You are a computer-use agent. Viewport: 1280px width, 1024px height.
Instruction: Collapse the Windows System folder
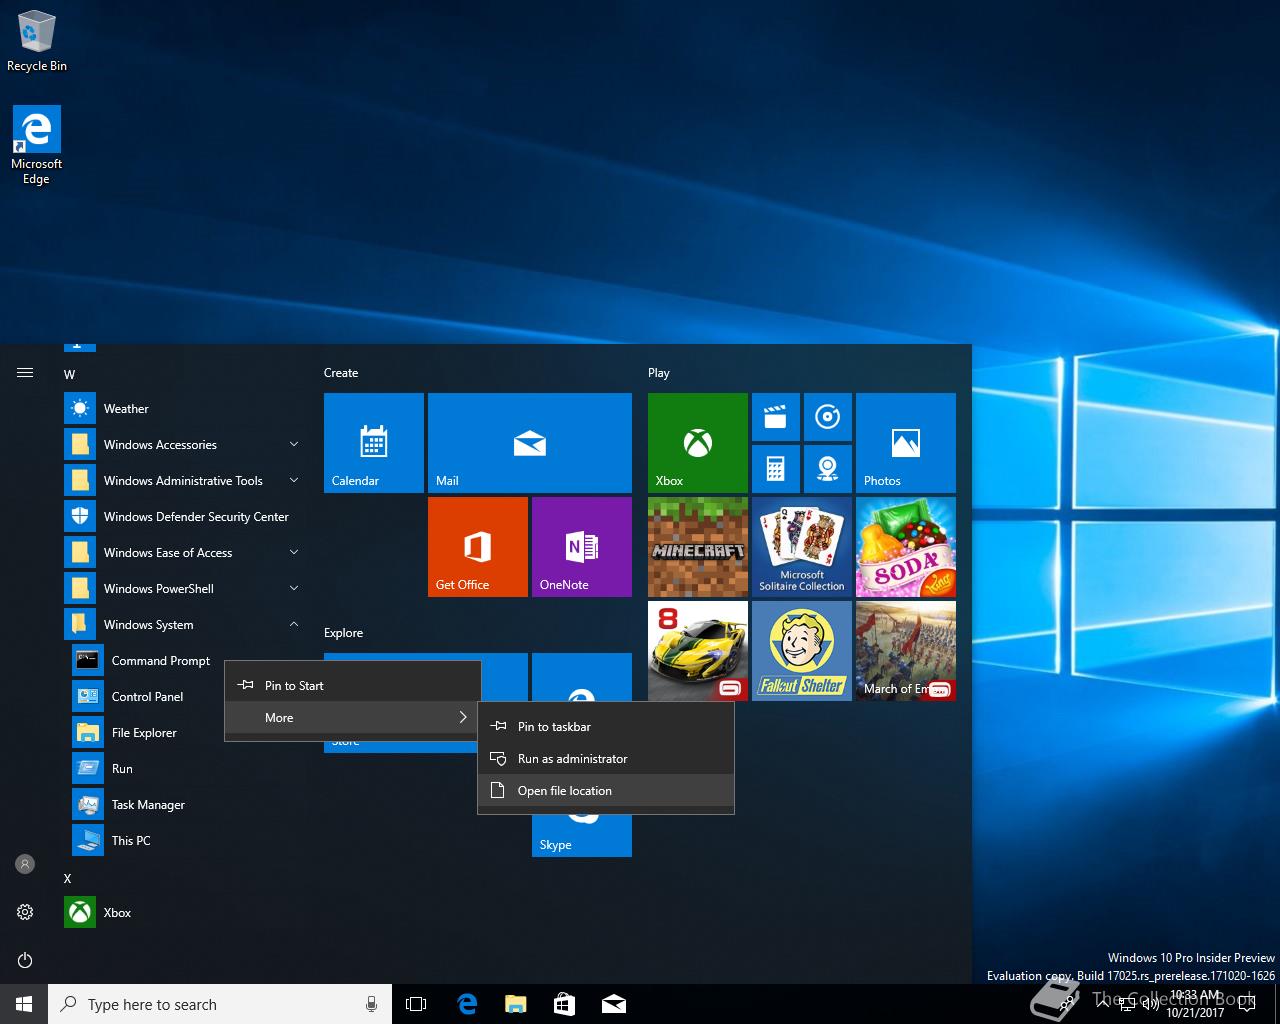click(x=149, y=625)
